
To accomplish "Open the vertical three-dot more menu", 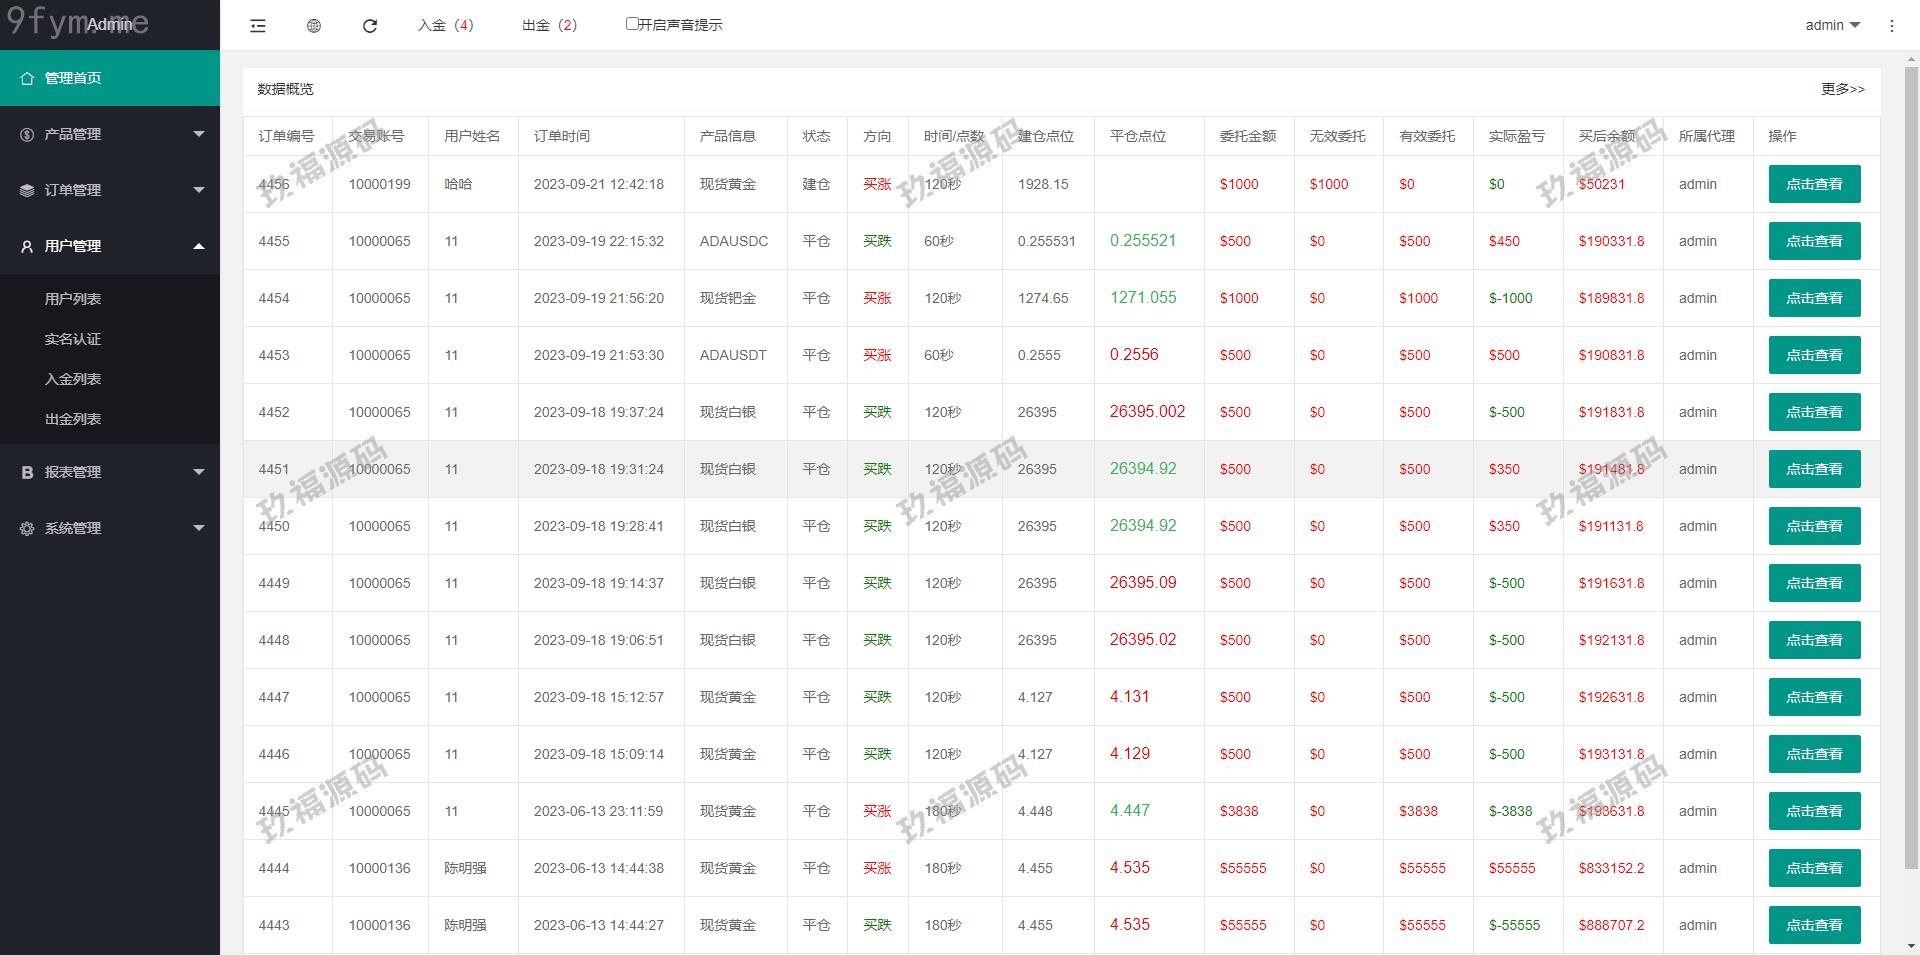I will click(x=1891, y=26).
